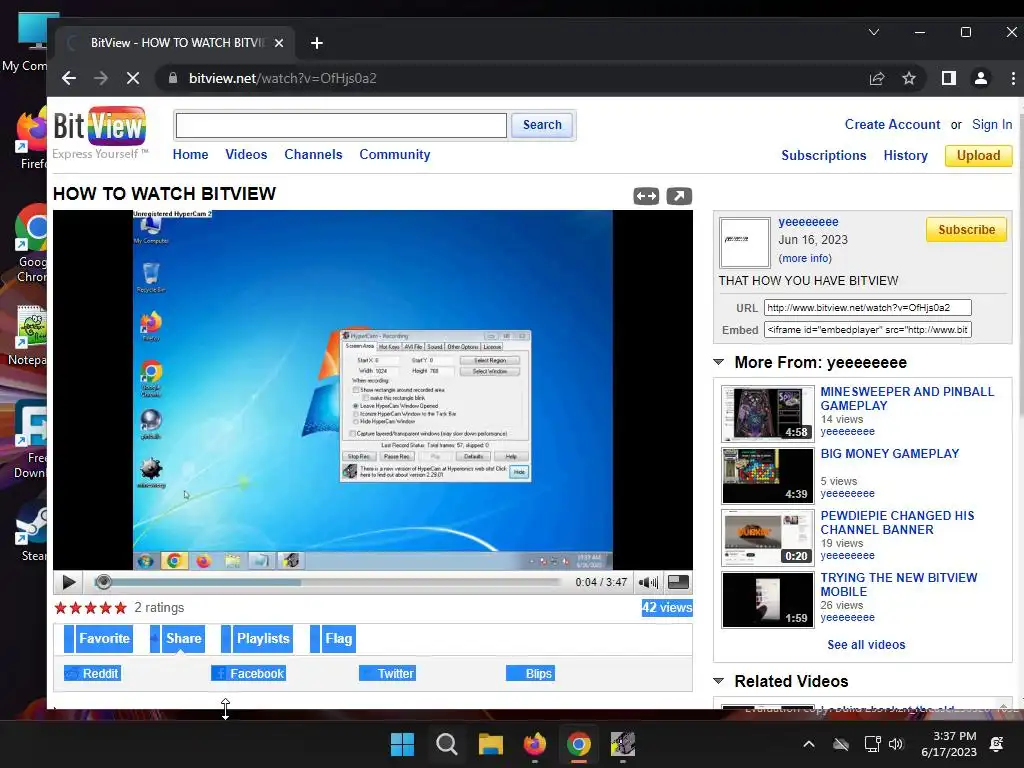Click the site address in URL bar

click(282, 78)
